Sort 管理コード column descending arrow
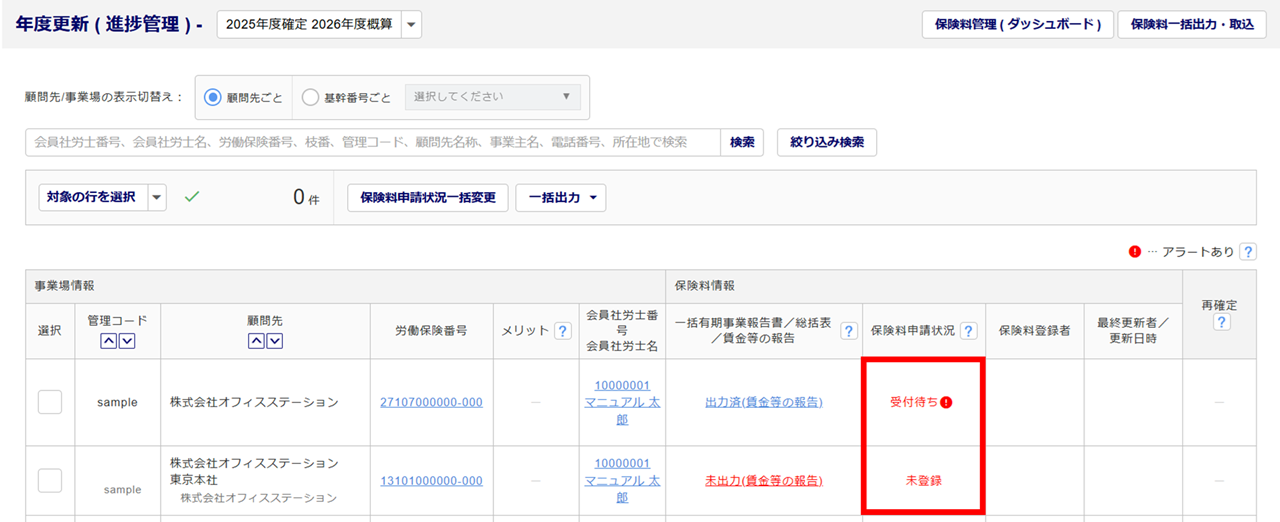 click(x=126, y=341)
